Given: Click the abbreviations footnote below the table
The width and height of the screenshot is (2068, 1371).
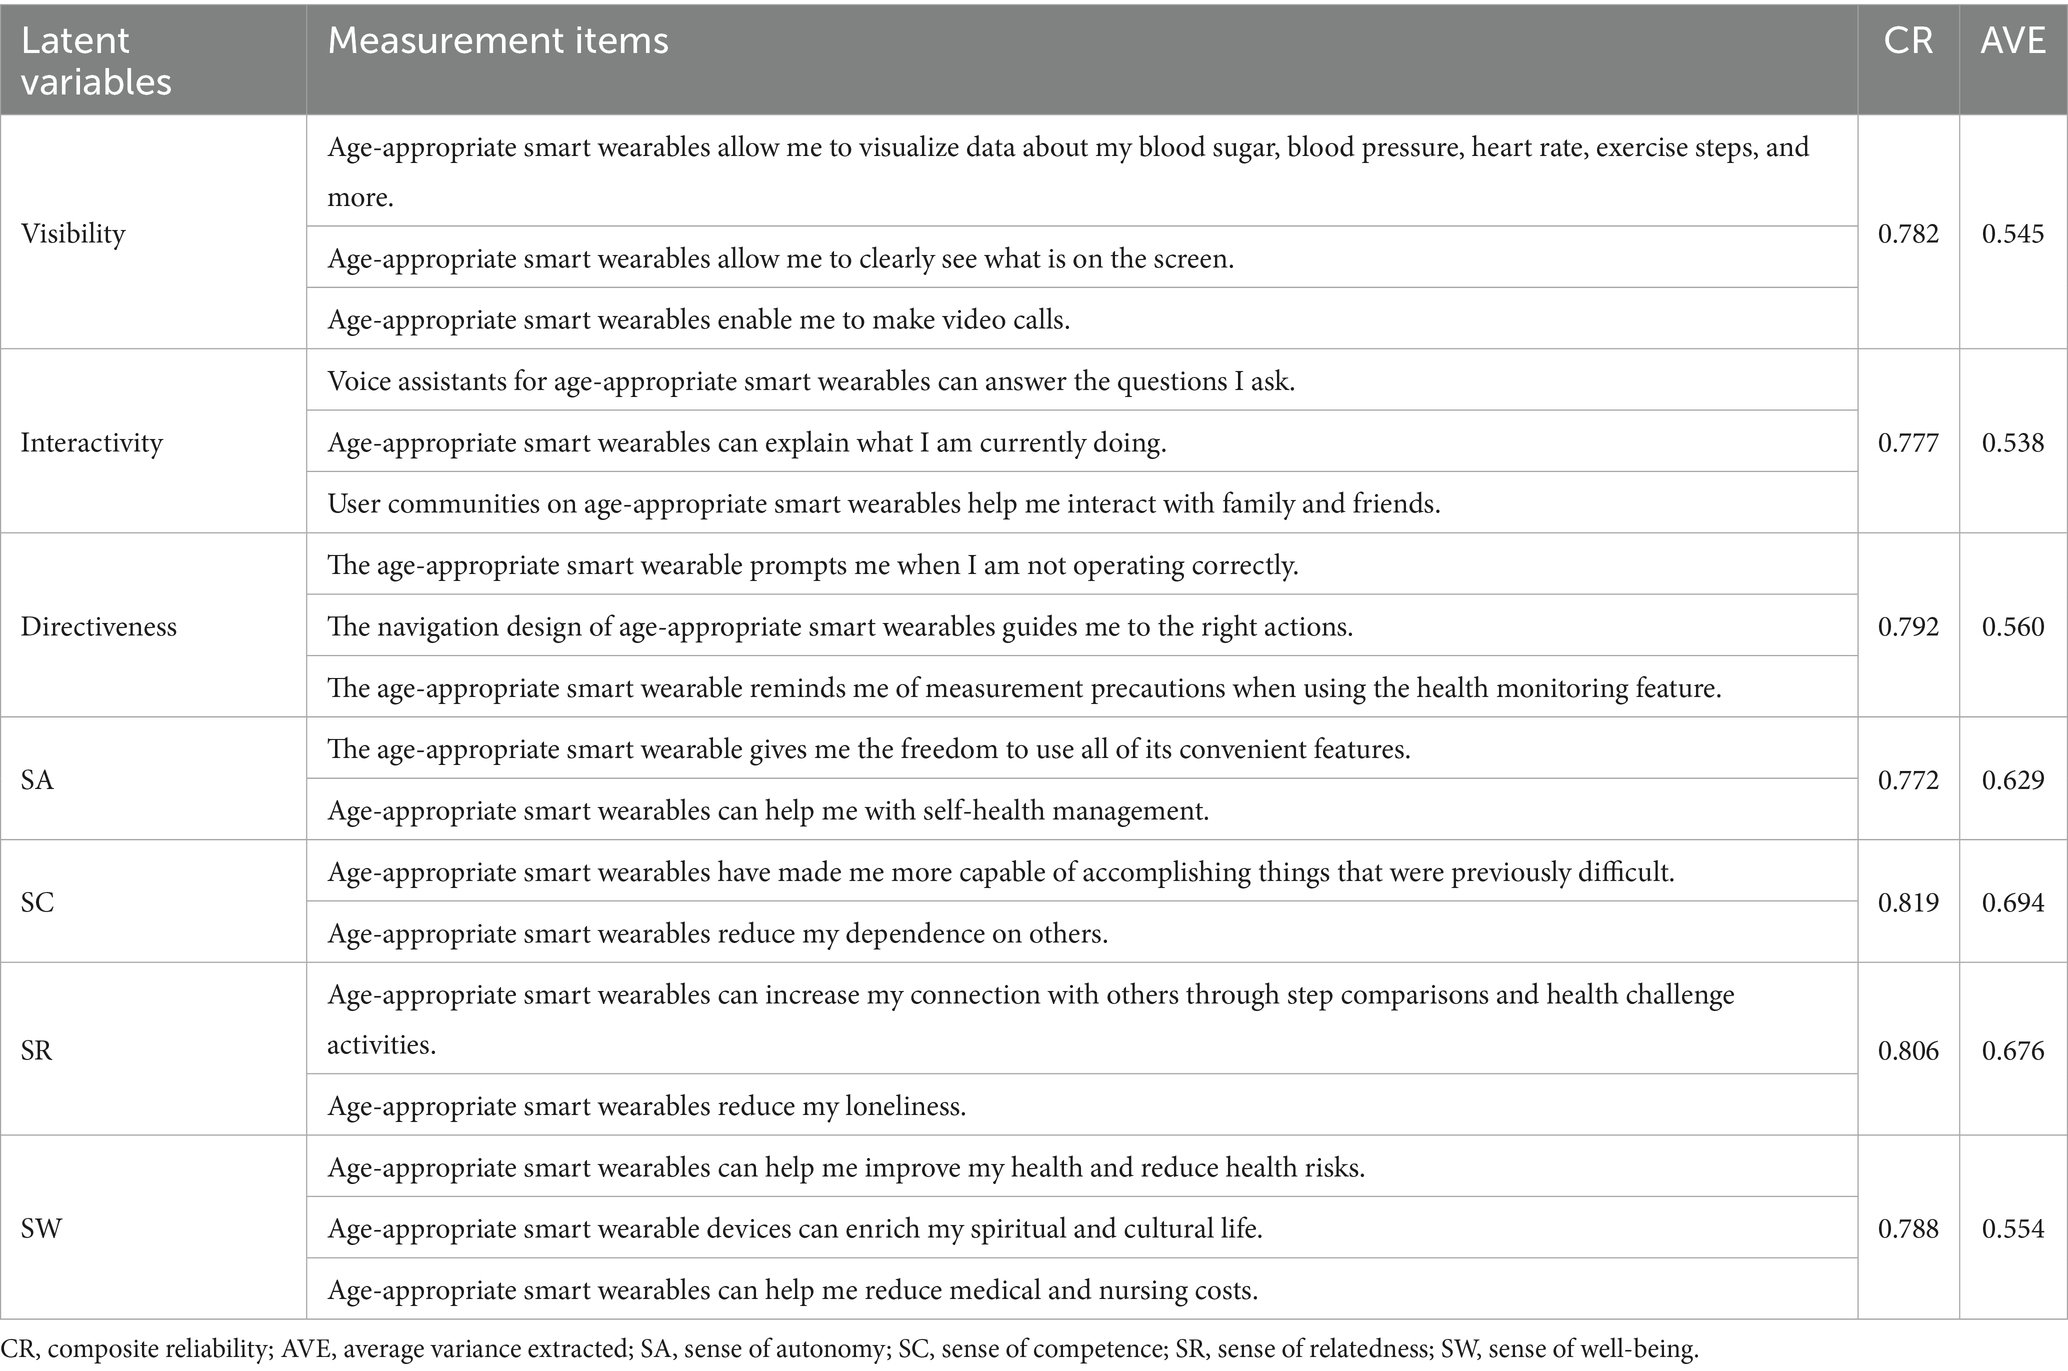Looking at the screenshot, I should 849,1350.
